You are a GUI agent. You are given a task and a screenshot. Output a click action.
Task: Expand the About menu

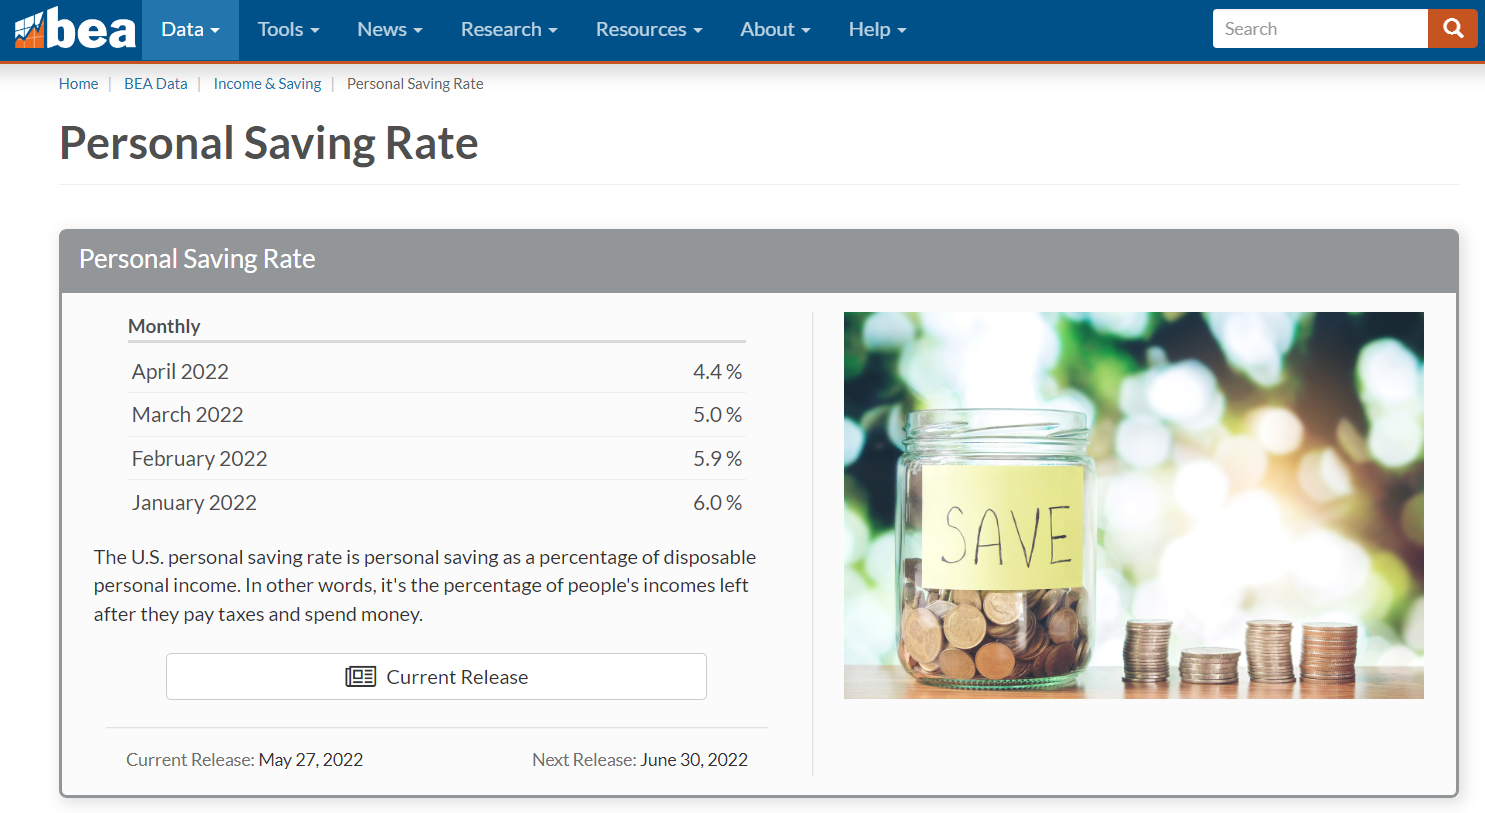(775, 30)
